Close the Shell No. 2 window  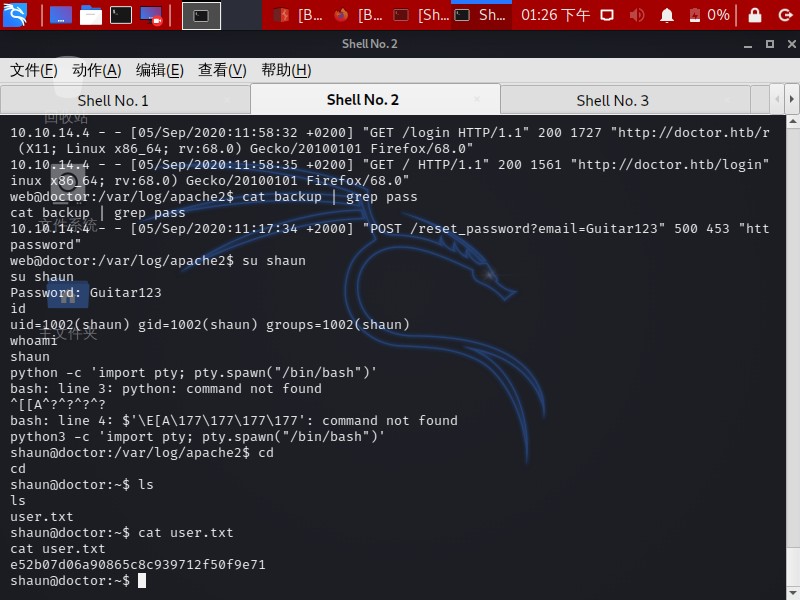click(x=791, y=44)
